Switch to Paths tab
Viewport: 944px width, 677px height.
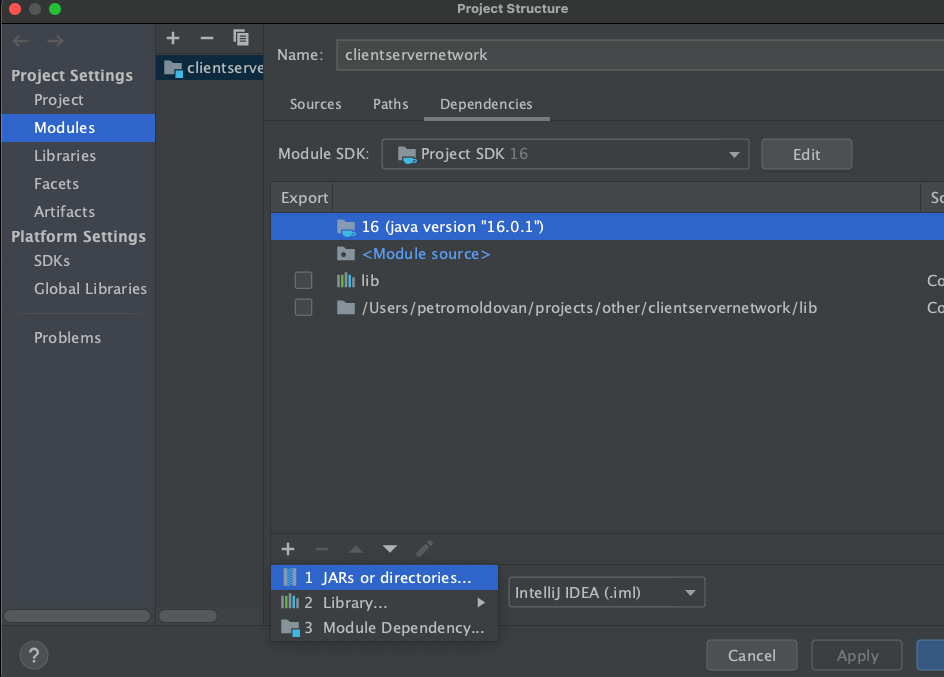(391, 104)
